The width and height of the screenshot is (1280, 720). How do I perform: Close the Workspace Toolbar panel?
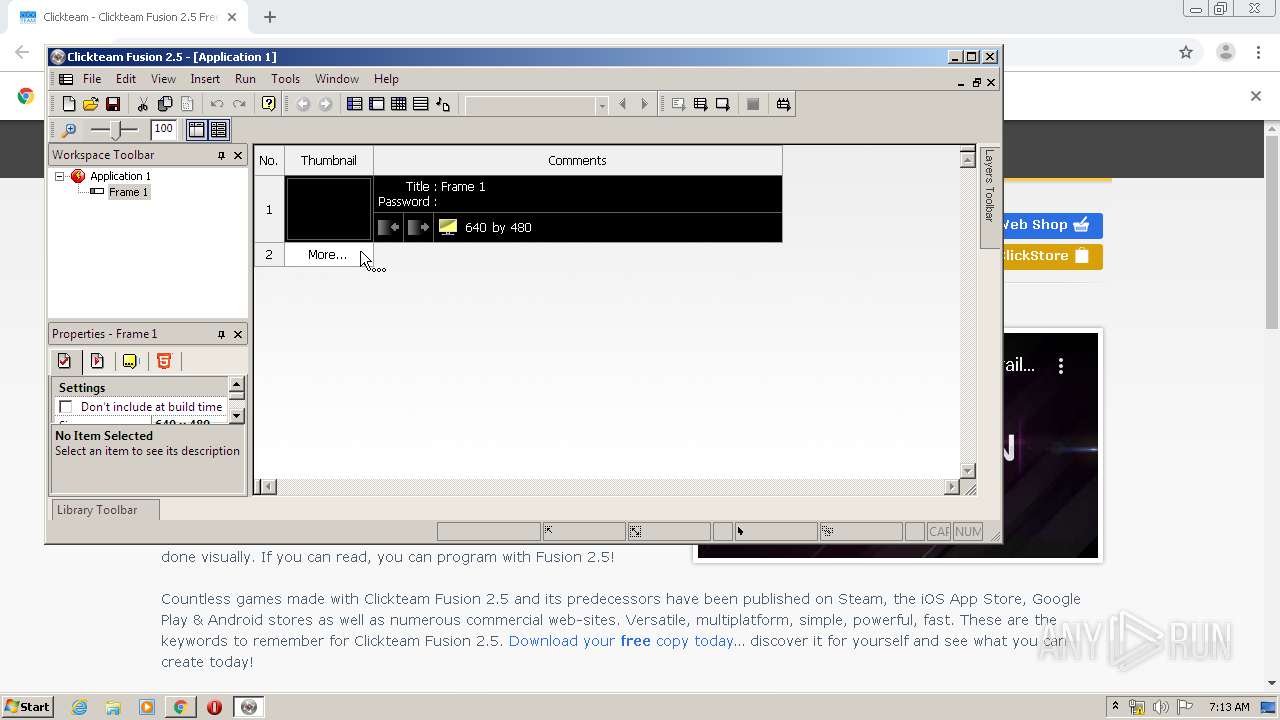coord(238,155)
